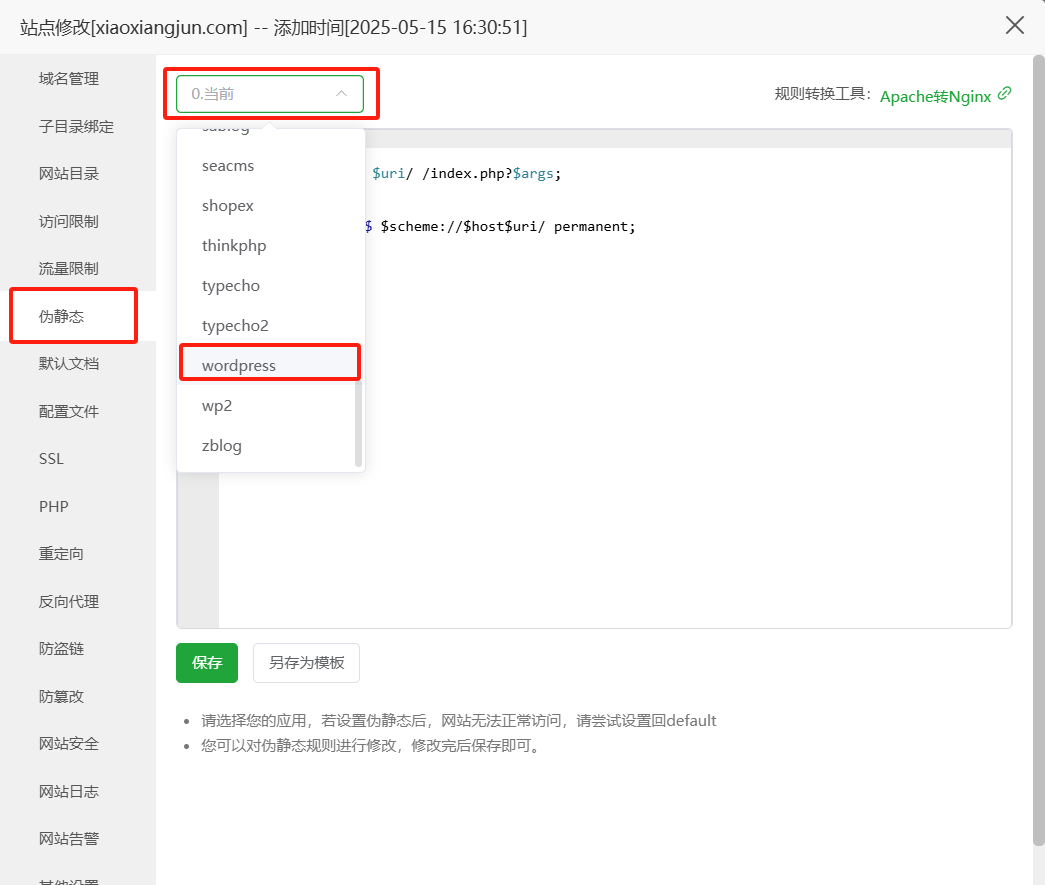This screenshot has width=1045, height=885.
Task: Click the green 保存 button
Action: coord(207,663)
